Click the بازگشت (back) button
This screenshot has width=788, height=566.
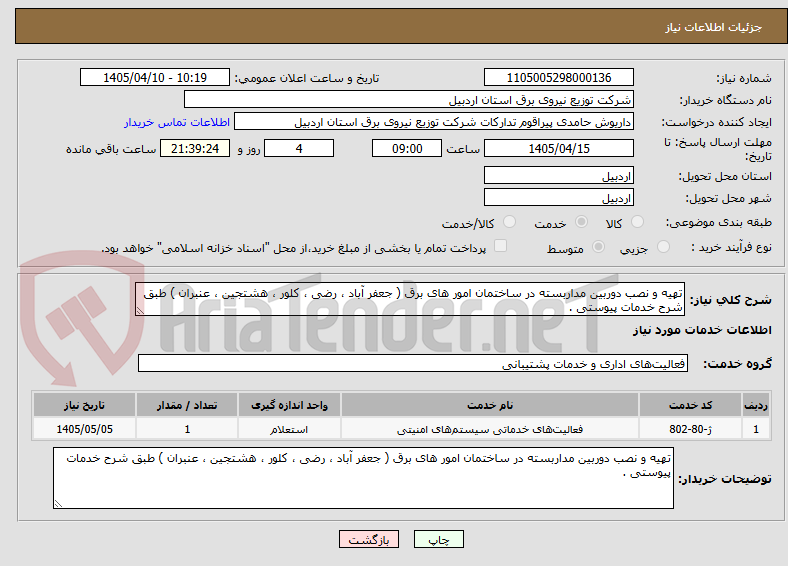(369, 539)
